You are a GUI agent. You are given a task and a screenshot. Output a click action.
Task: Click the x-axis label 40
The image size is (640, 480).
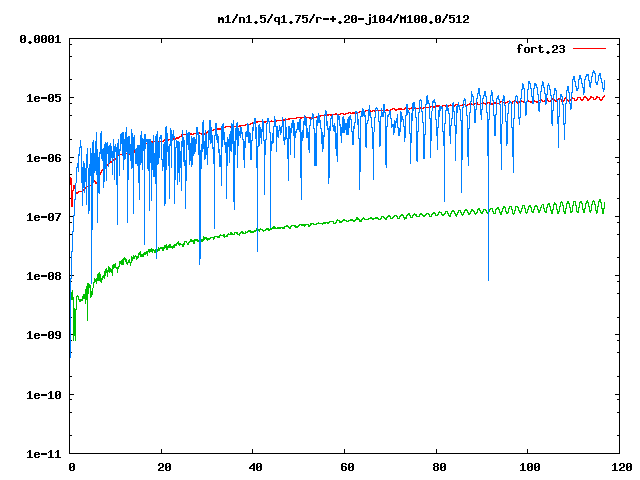click(256, 467)
